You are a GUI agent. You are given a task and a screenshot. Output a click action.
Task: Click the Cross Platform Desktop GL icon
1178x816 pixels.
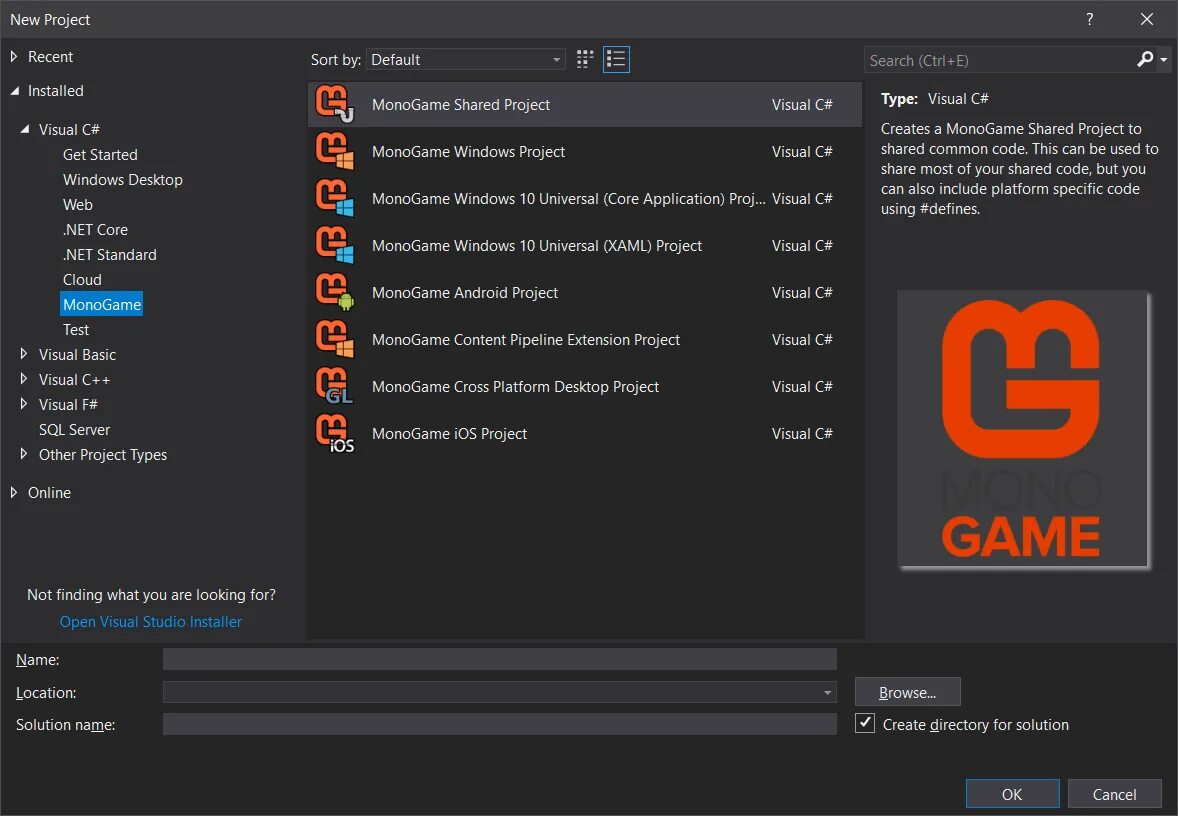(x=334, y=386)
